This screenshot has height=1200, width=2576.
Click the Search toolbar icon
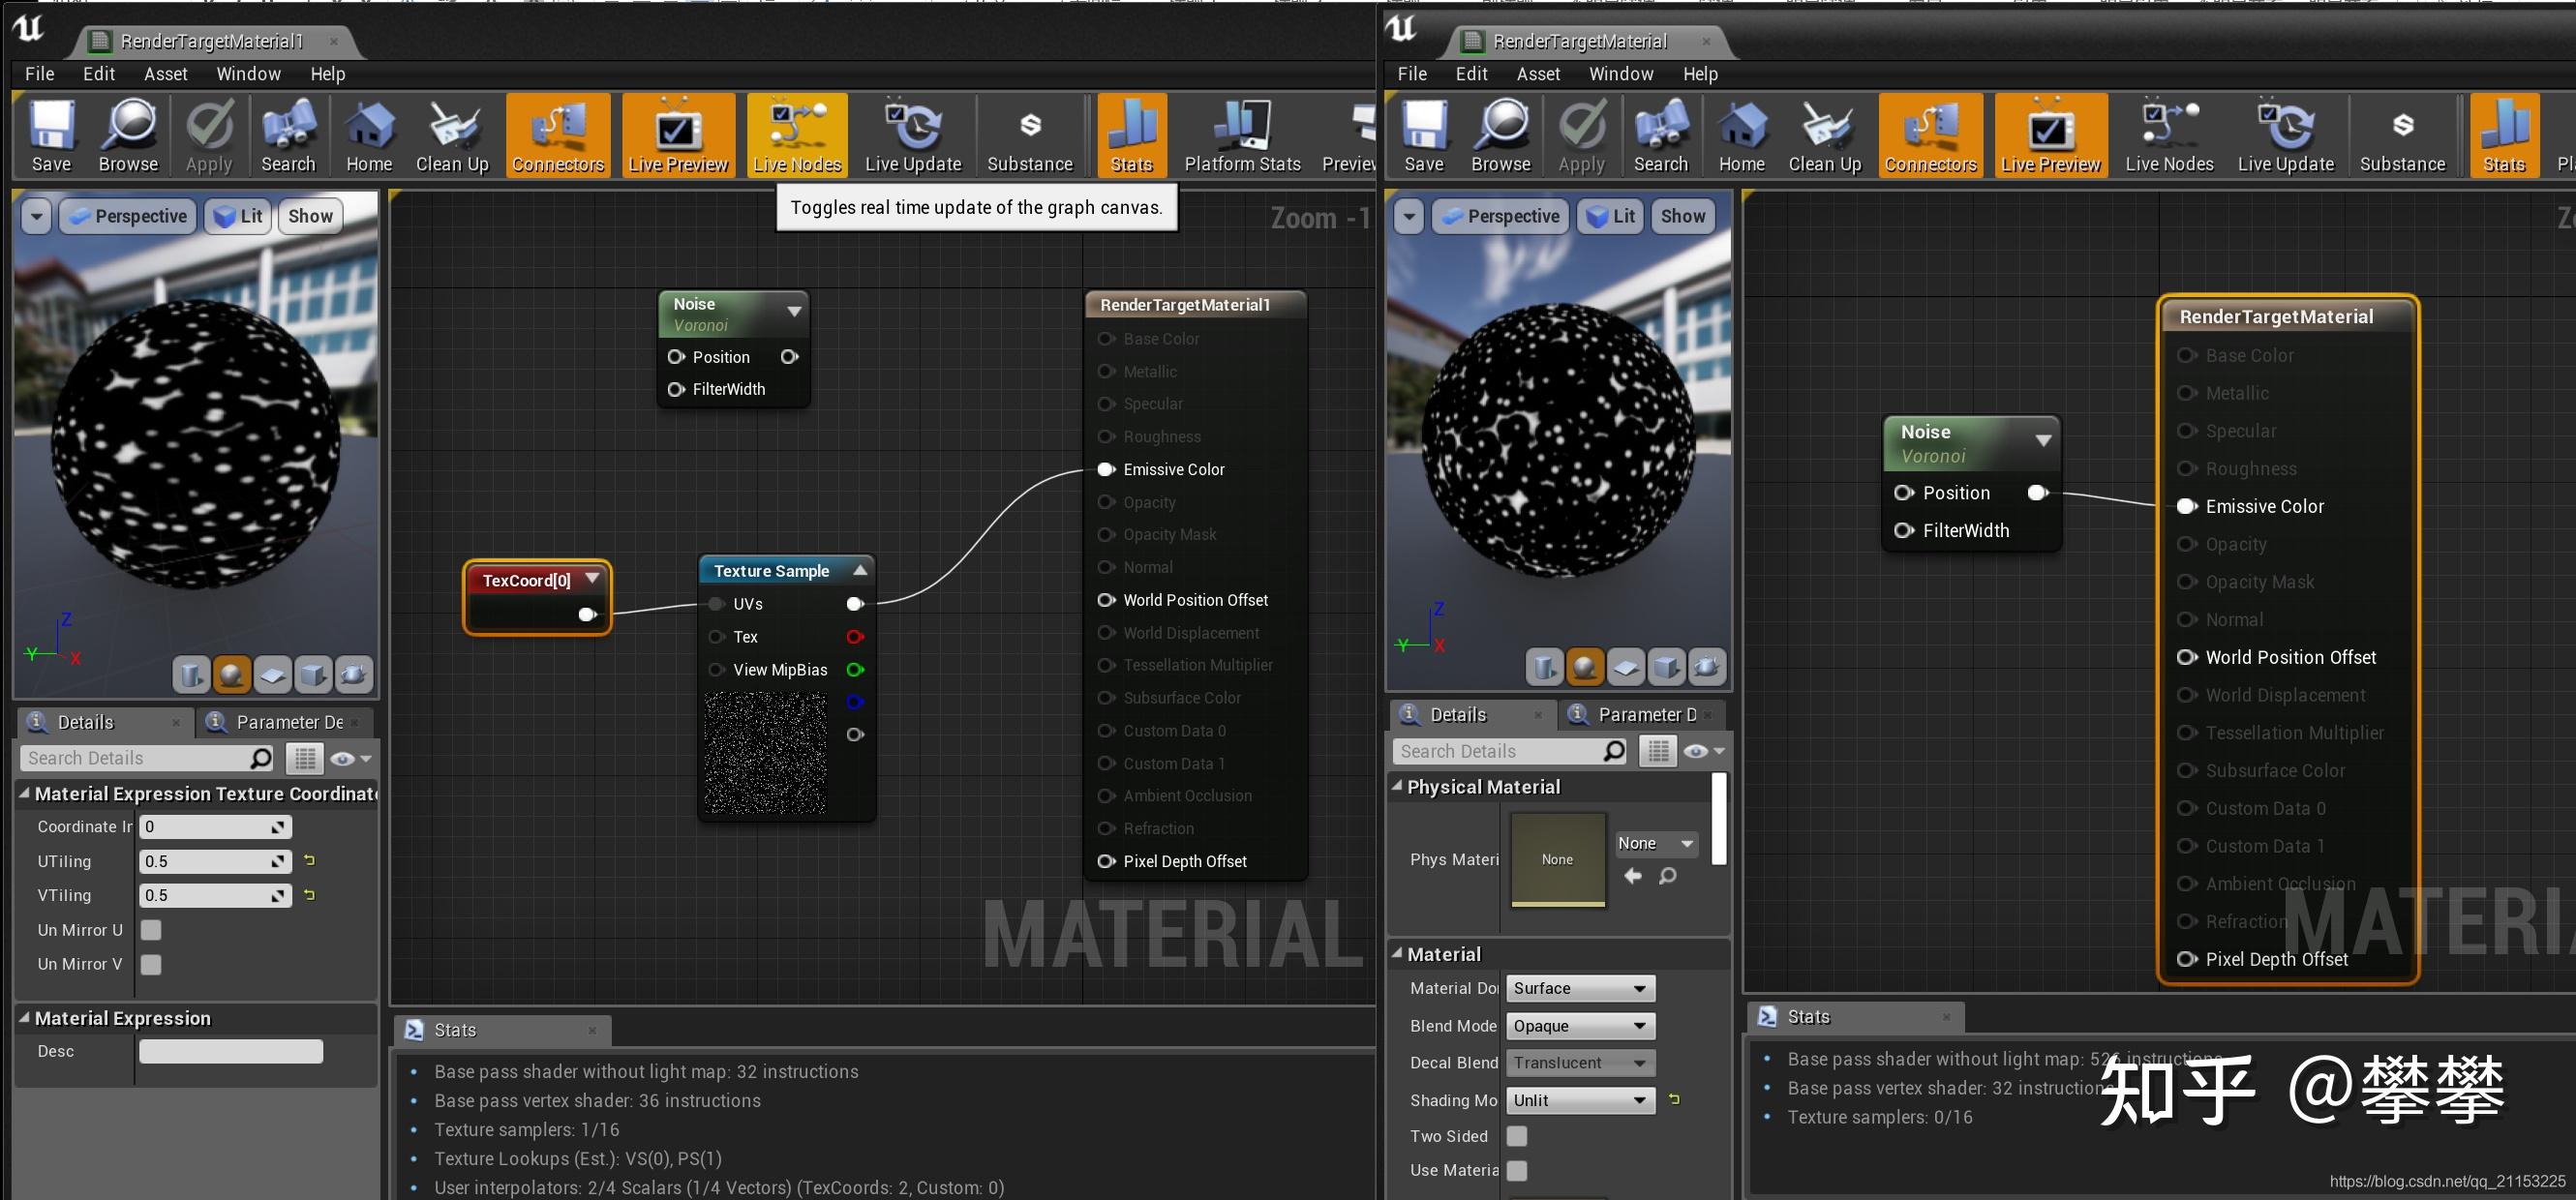click(288, 135)
